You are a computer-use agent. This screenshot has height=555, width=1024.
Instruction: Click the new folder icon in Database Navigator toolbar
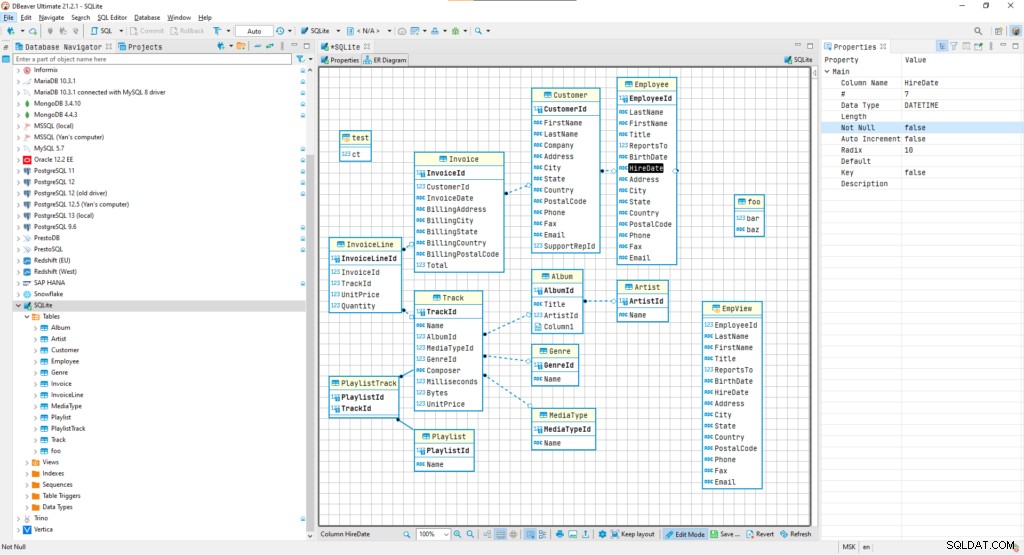click(241, 46)
